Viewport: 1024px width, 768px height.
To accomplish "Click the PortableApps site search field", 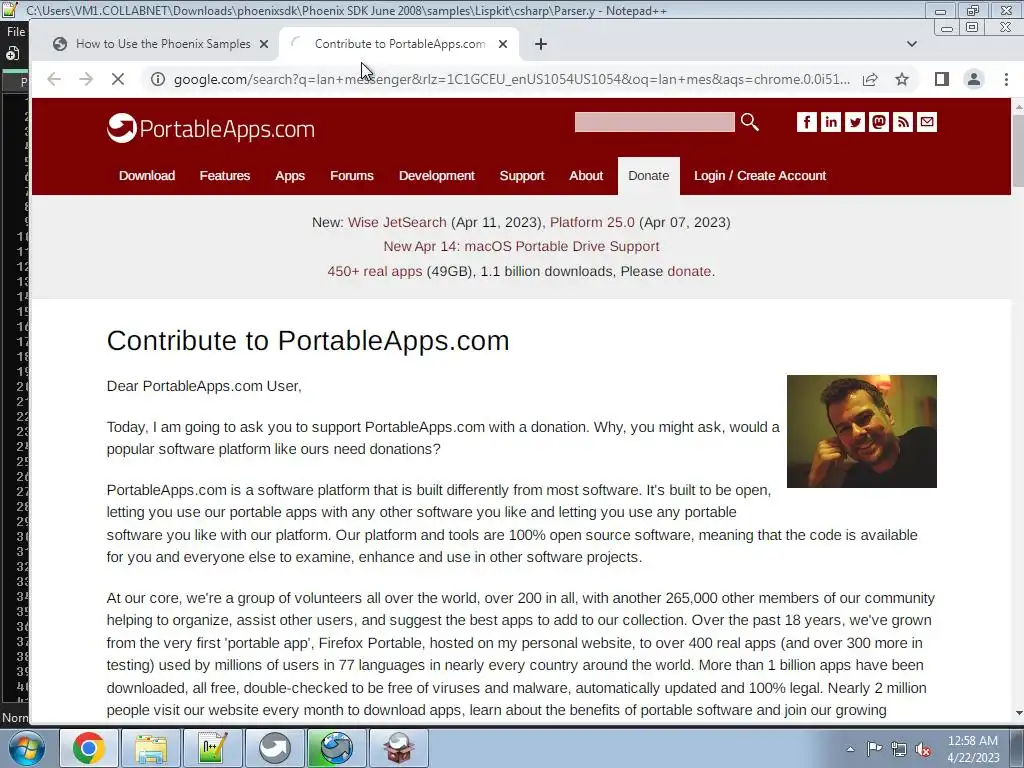I will pyautogui.click(x=654, y=122).
